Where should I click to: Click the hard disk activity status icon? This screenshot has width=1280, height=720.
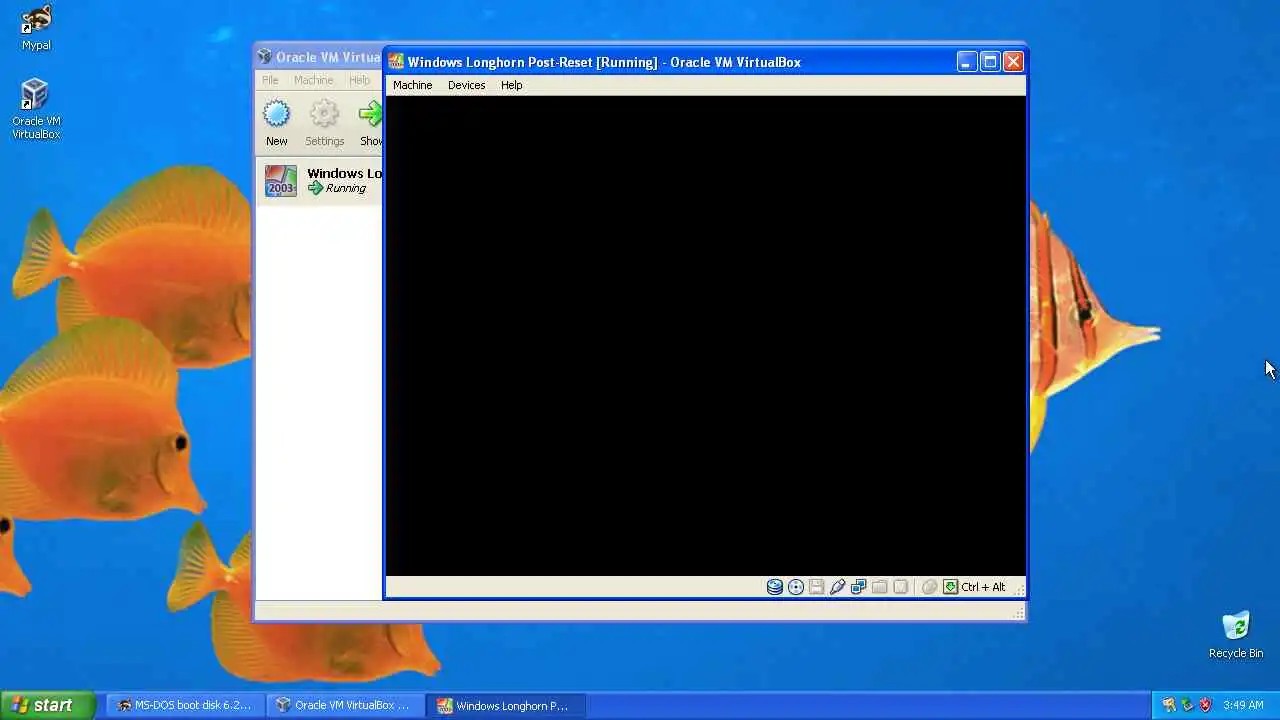775,587
